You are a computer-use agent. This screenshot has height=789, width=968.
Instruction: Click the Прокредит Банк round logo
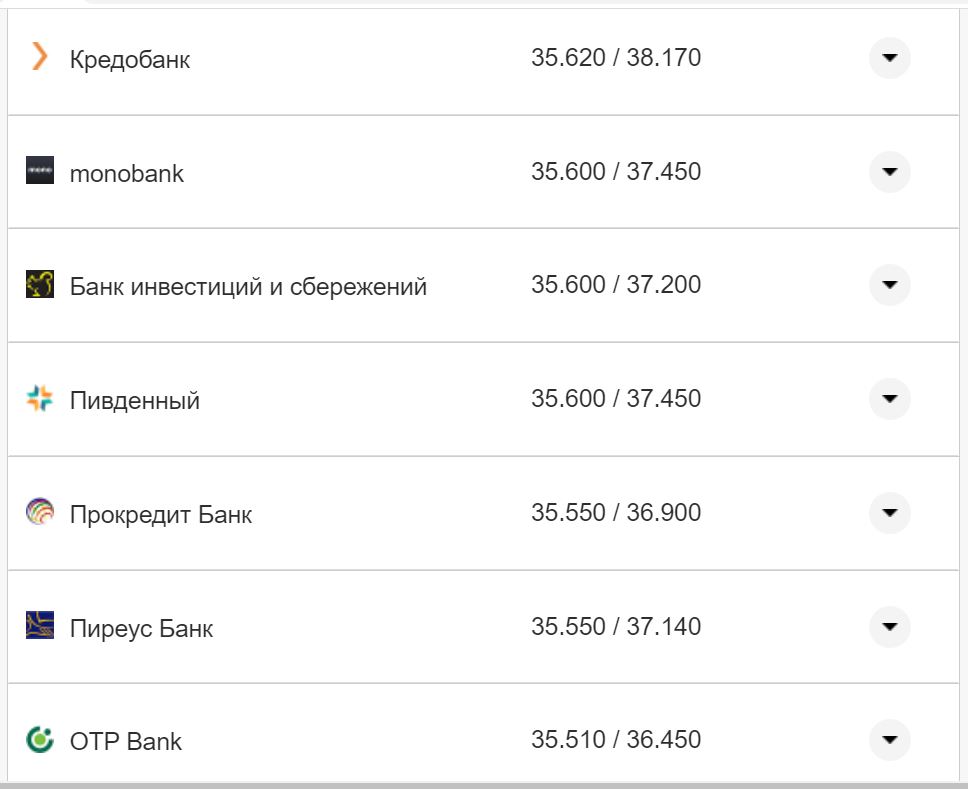pos(40,512)
